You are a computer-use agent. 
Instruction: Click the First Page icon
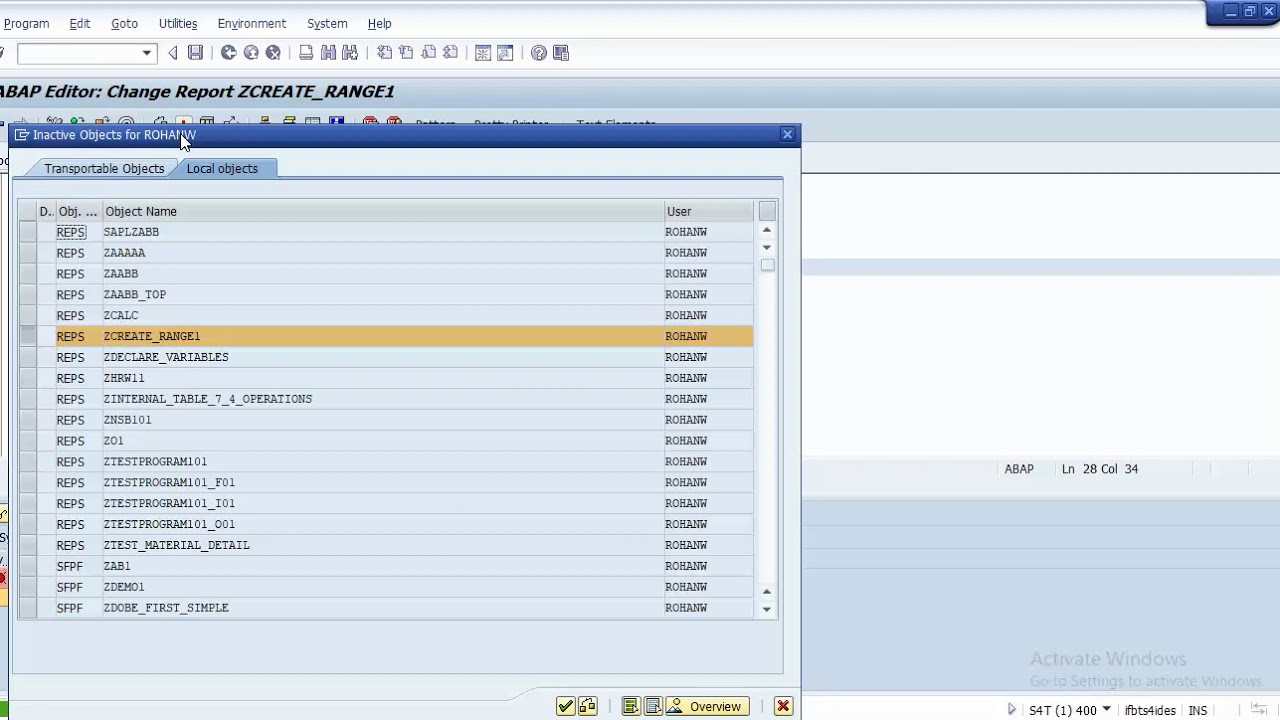point(384,53)
